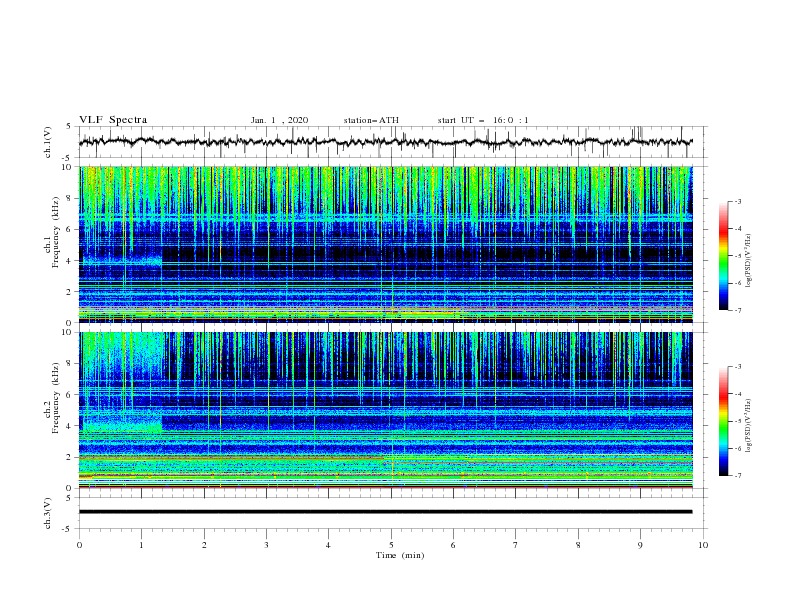Click the ch.1 spectrogram color bar
Screen dimensions: 792x612
coord(723,256)
